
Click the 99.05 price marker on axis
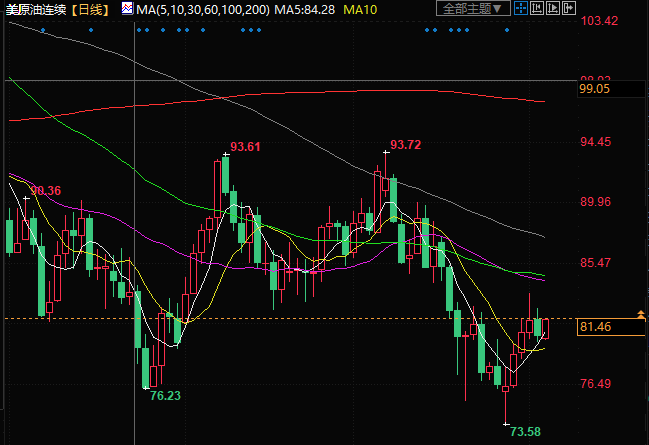tap(608, 89)
